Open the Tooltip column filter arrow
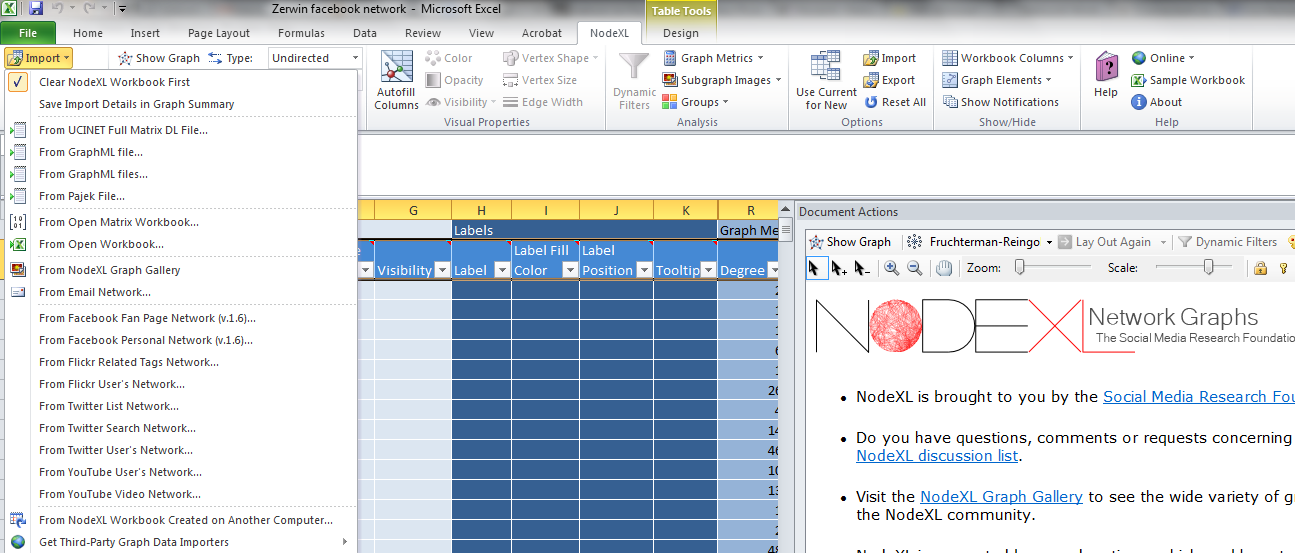1295x553 pixels. (709, 271)
